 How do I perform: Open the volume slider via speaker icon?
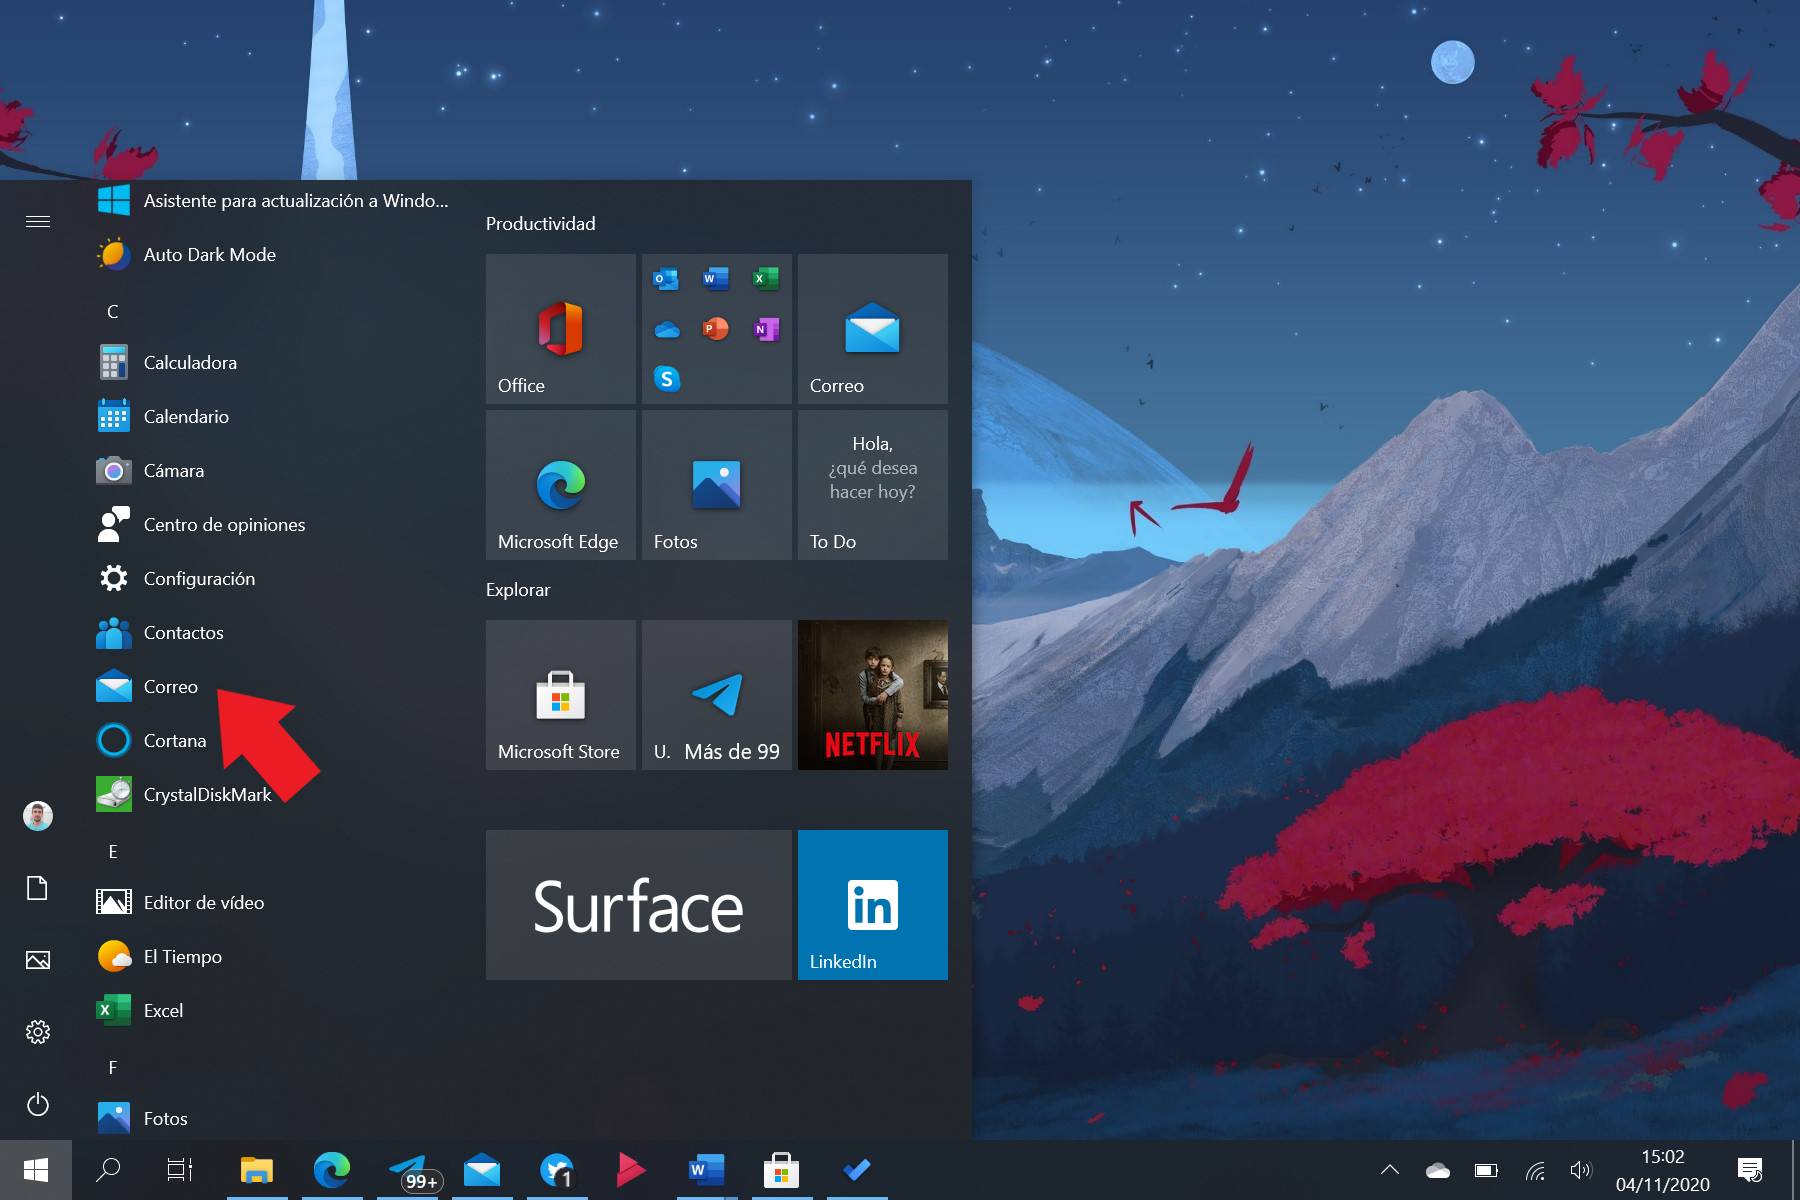(1582, 1169)
